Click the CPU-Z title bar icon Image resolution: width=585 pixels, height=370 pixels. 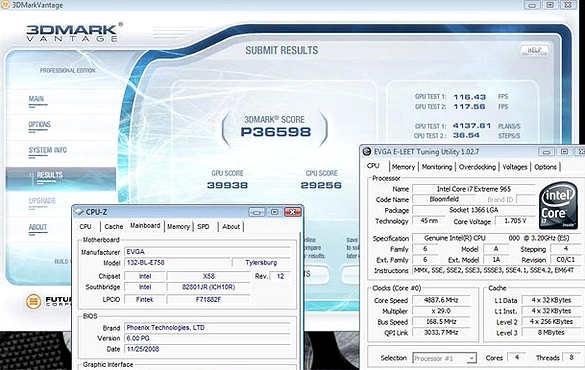pyautogui.click(x=79, y=212)
